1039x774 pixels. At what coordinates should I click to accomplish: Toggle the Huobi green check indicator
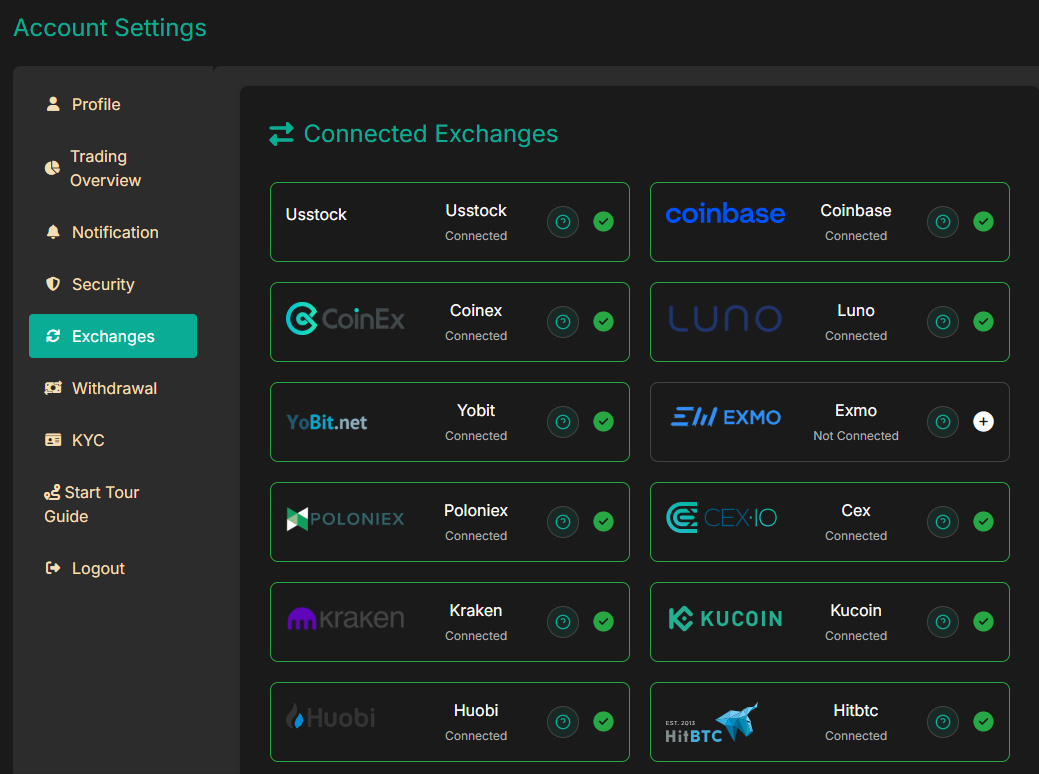pos(603,722)
